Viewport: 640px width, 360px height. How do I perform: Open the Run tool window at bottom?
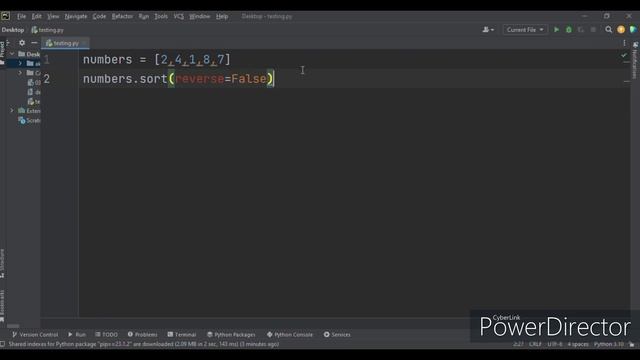tap(77, 334)
